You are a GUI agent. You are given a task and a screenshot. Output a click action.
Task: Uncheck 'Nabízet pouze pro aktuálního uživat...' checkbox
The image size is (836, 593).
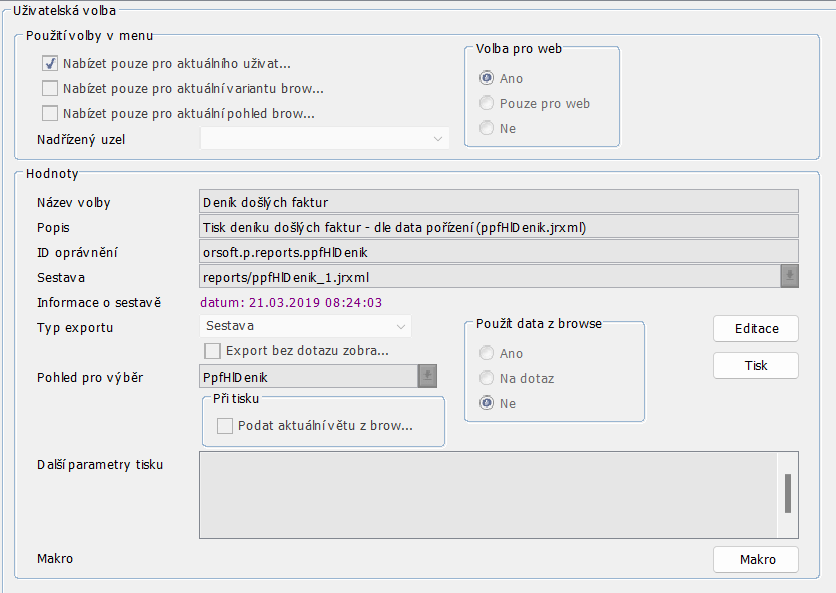point(50,63)
